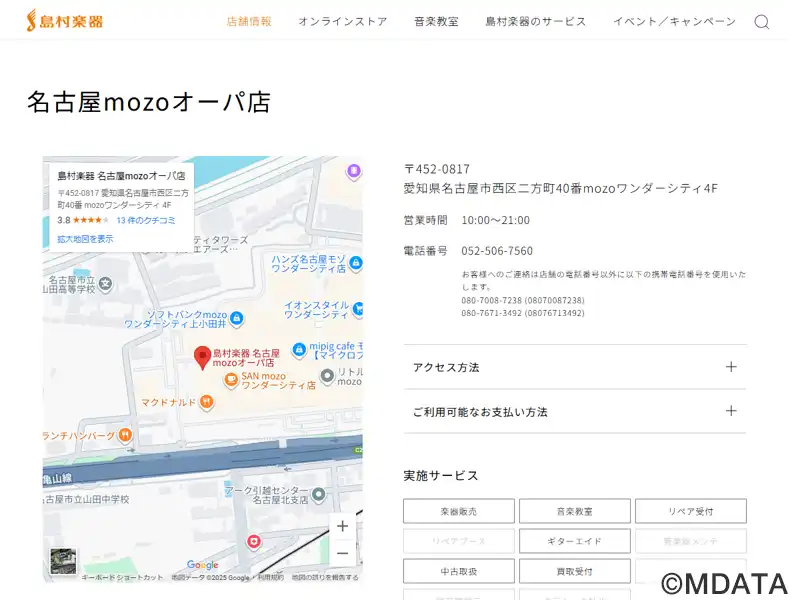
Task: Click the map 利用規約 link
Action: tap(270, 577)
